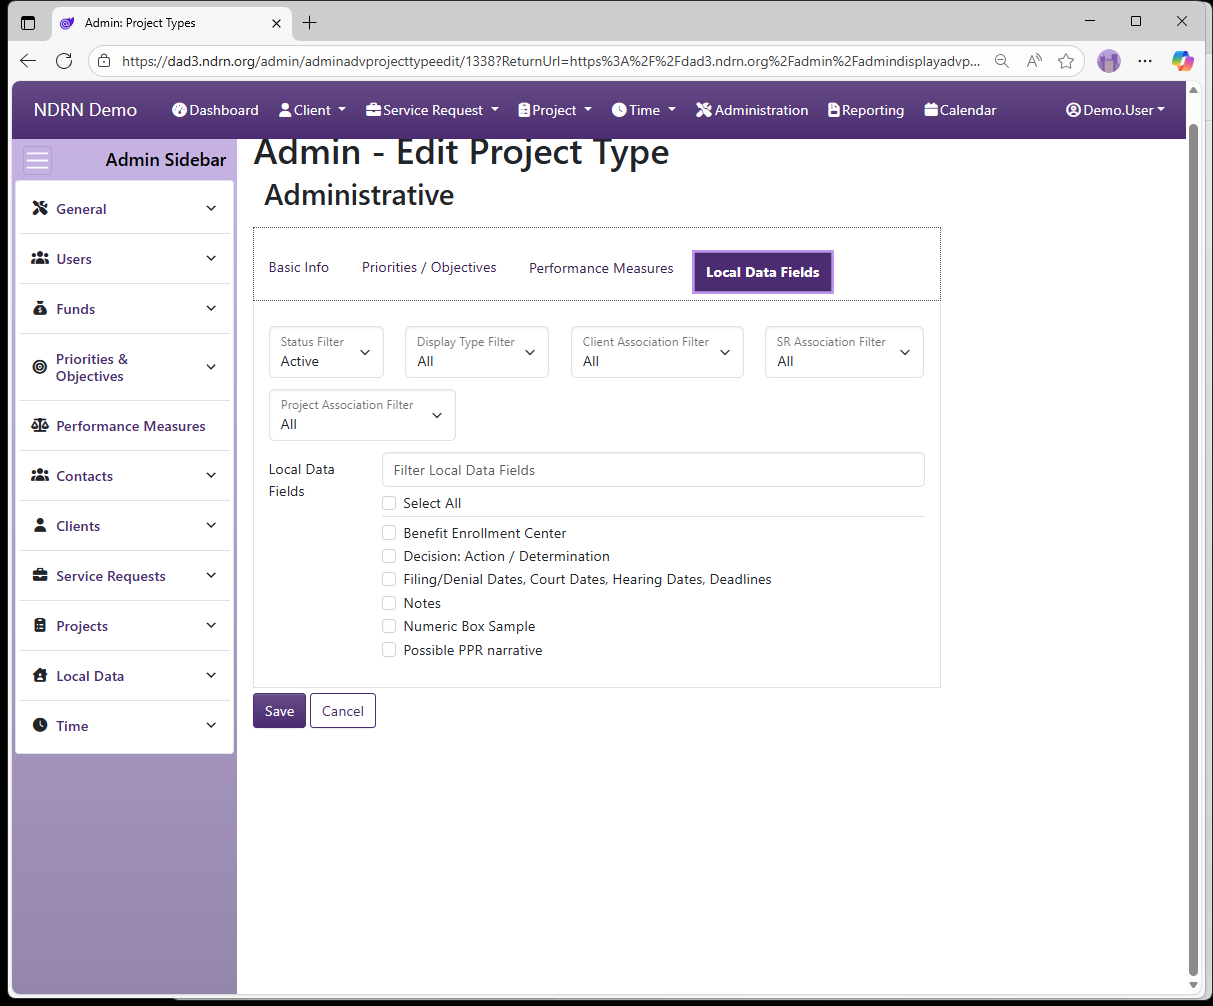View site information lock icon
Image resolution: width=1213 pixels, height=1006 pixels.
click(104, 61)
